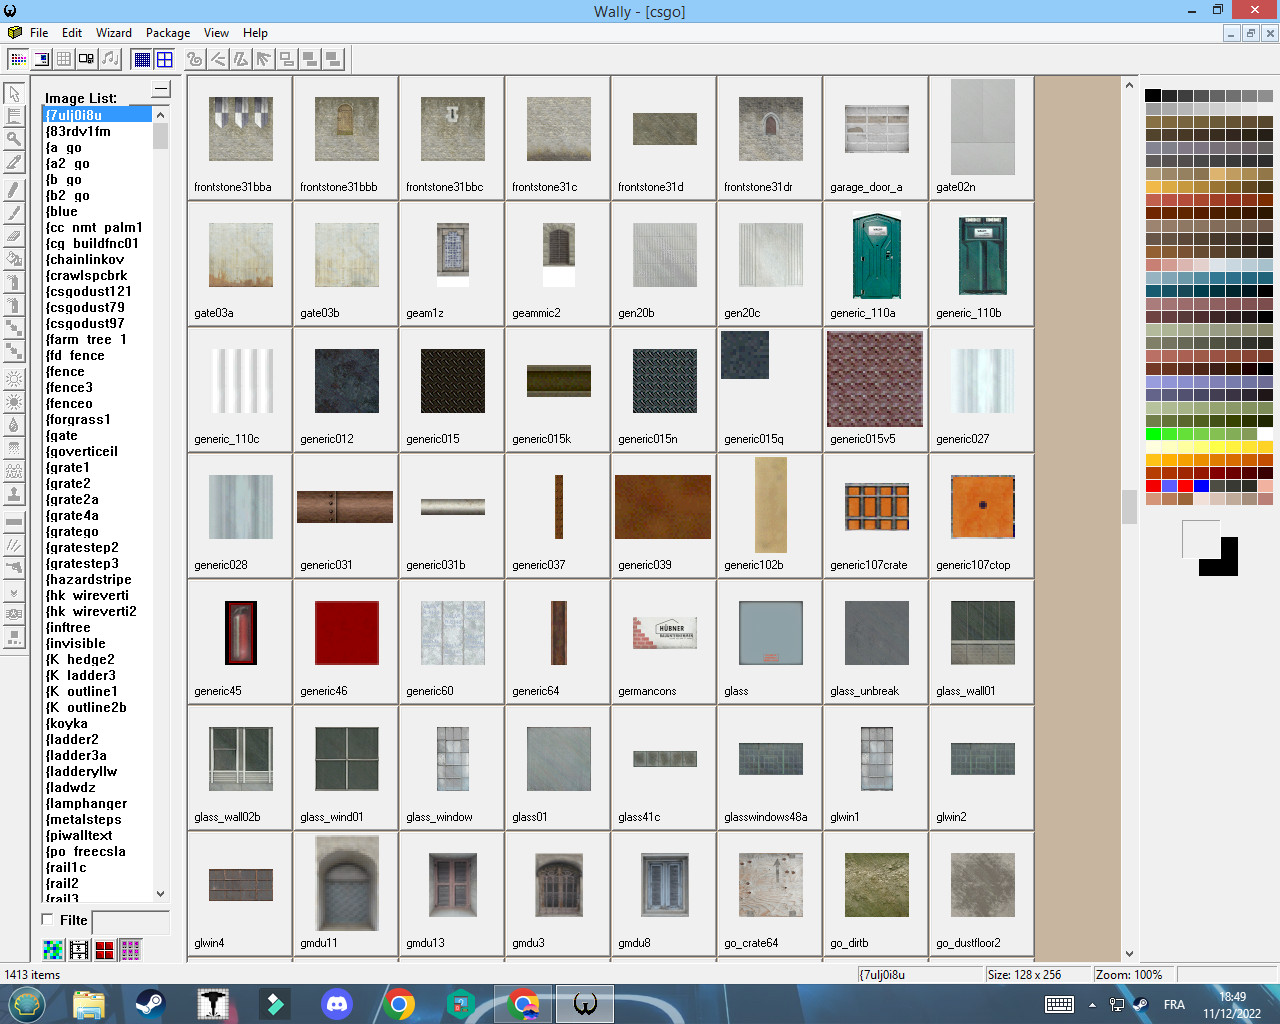Collapse the Image List panel with the minus button
This screenshot has width=1280, height=1024.
point(161,90)
